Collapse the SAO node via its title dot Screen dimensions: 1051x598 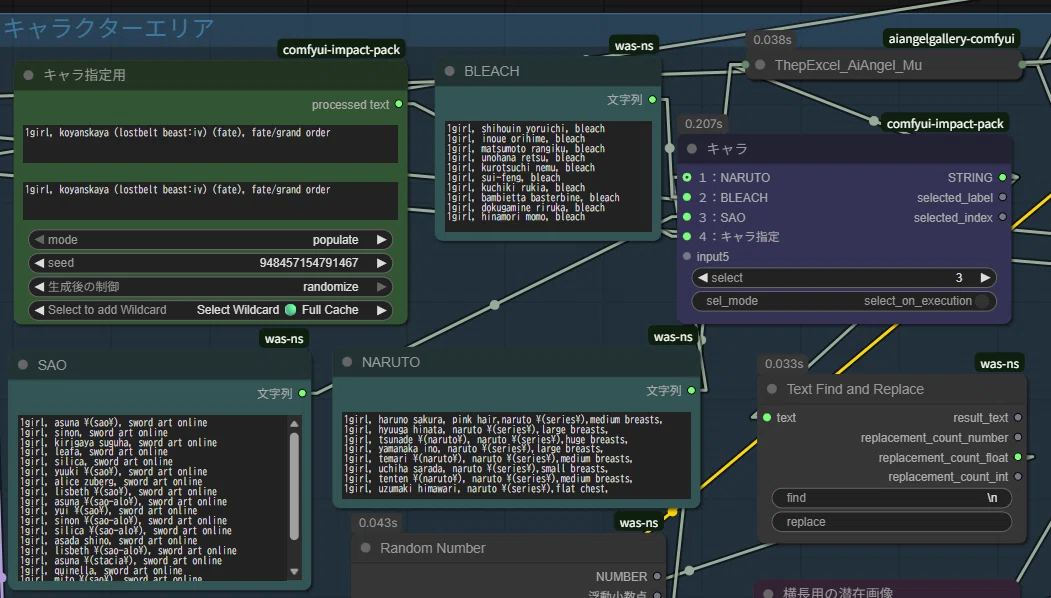23,365
